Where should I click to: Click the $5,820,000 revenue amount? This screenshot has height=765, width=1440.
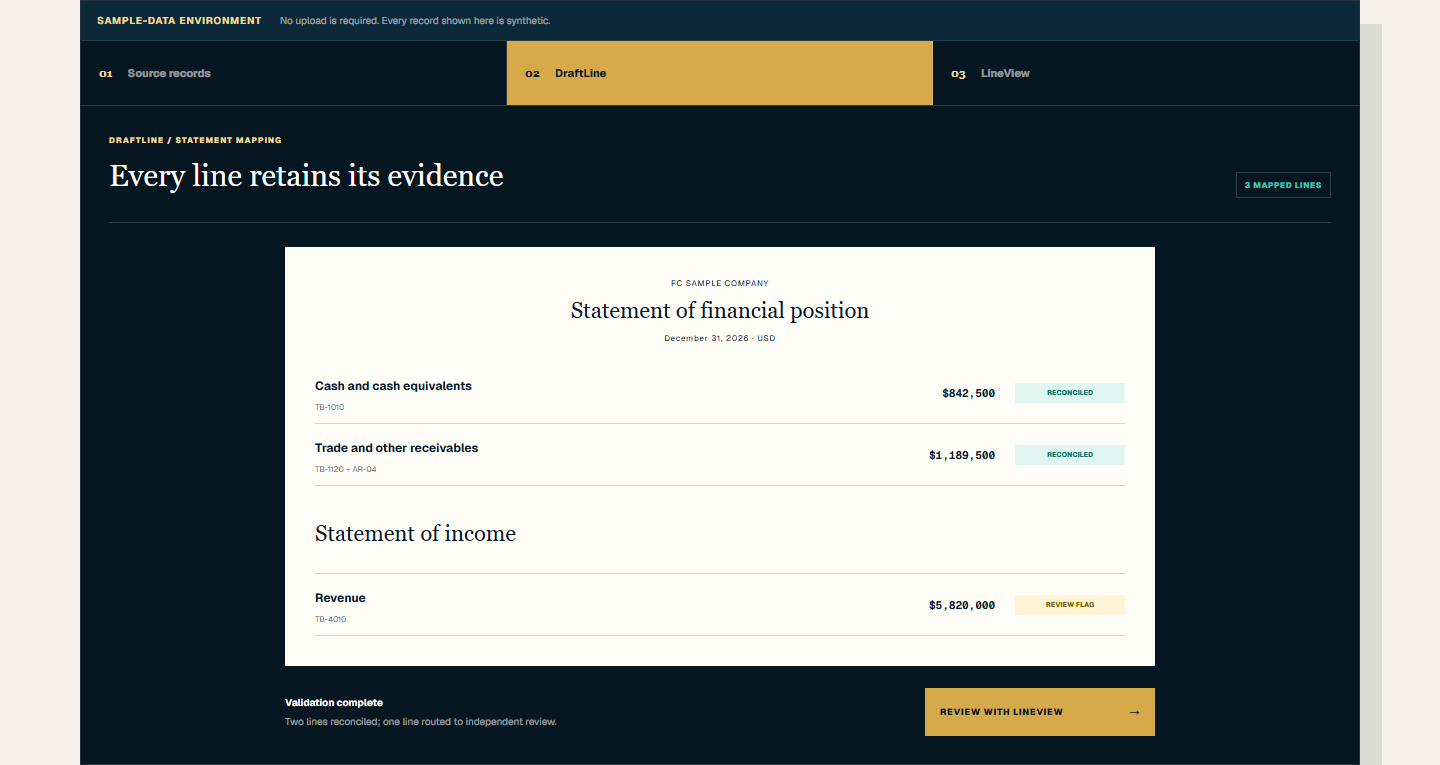(962, 605)
